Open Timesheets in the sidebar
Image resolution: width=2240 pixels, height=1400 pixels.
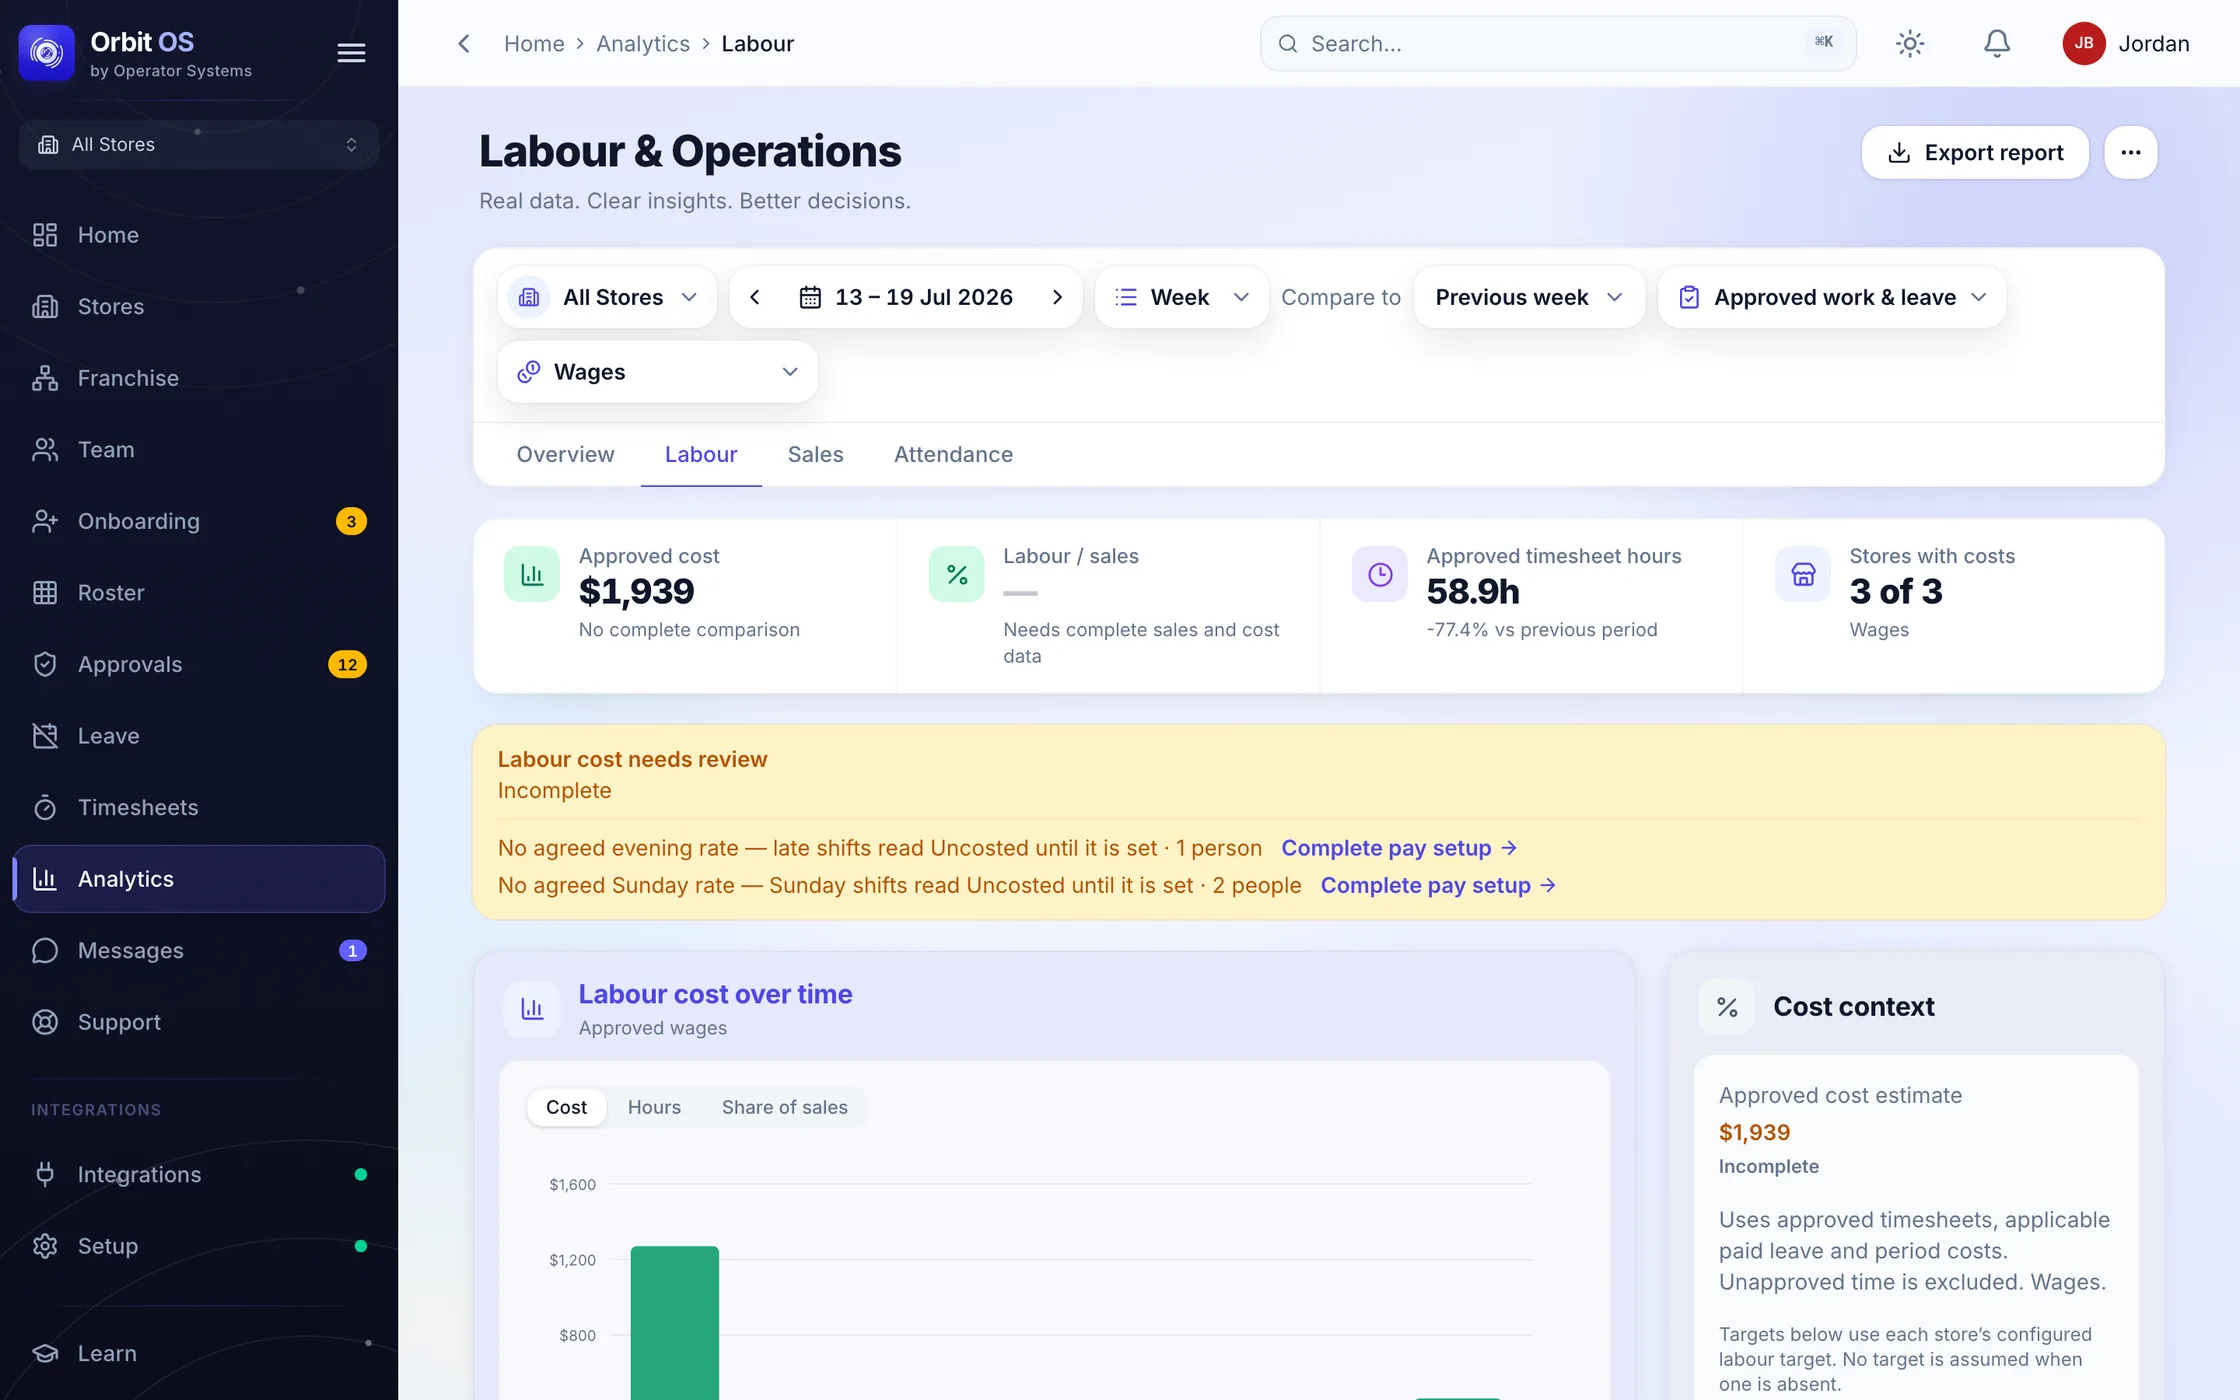pos(198,807)
